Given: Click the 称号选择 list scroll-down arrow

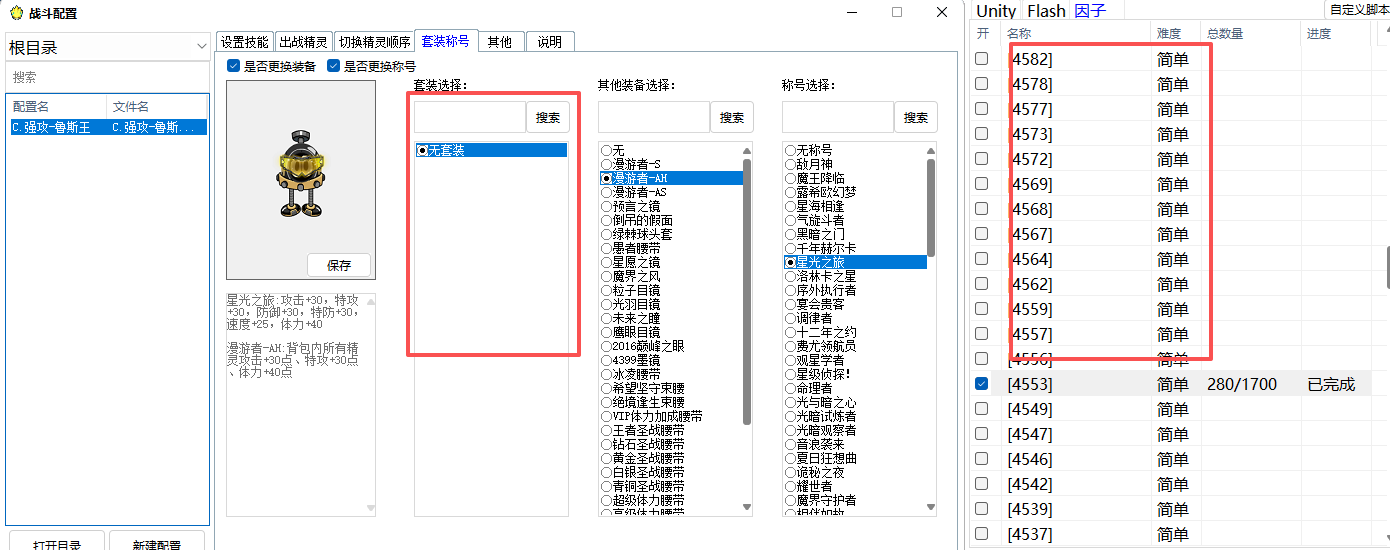Looking at the screenshot, I should click(931, 508).
